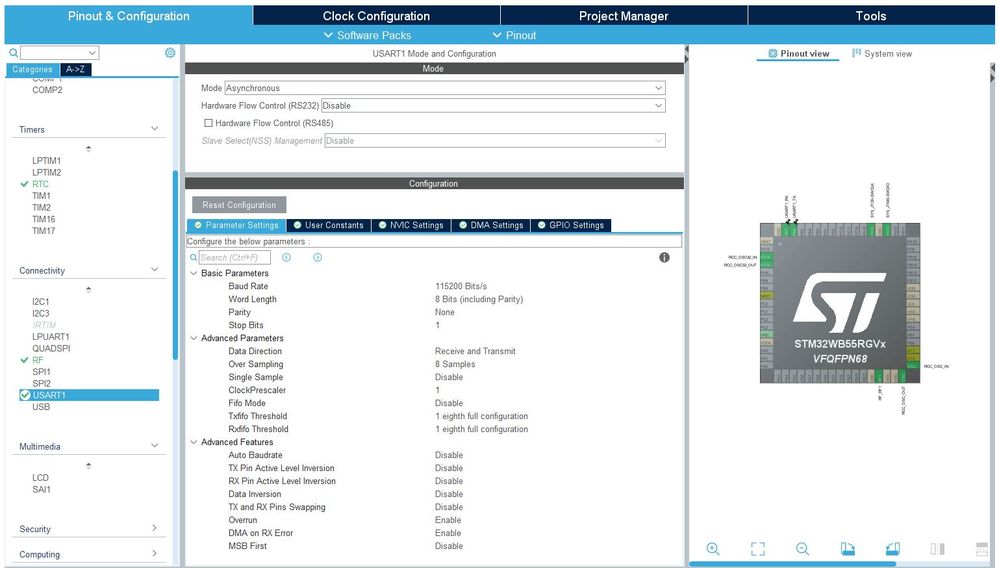999x568 pixels.
Task: Open the NVIC Settings tab
Action: (411, 225)
